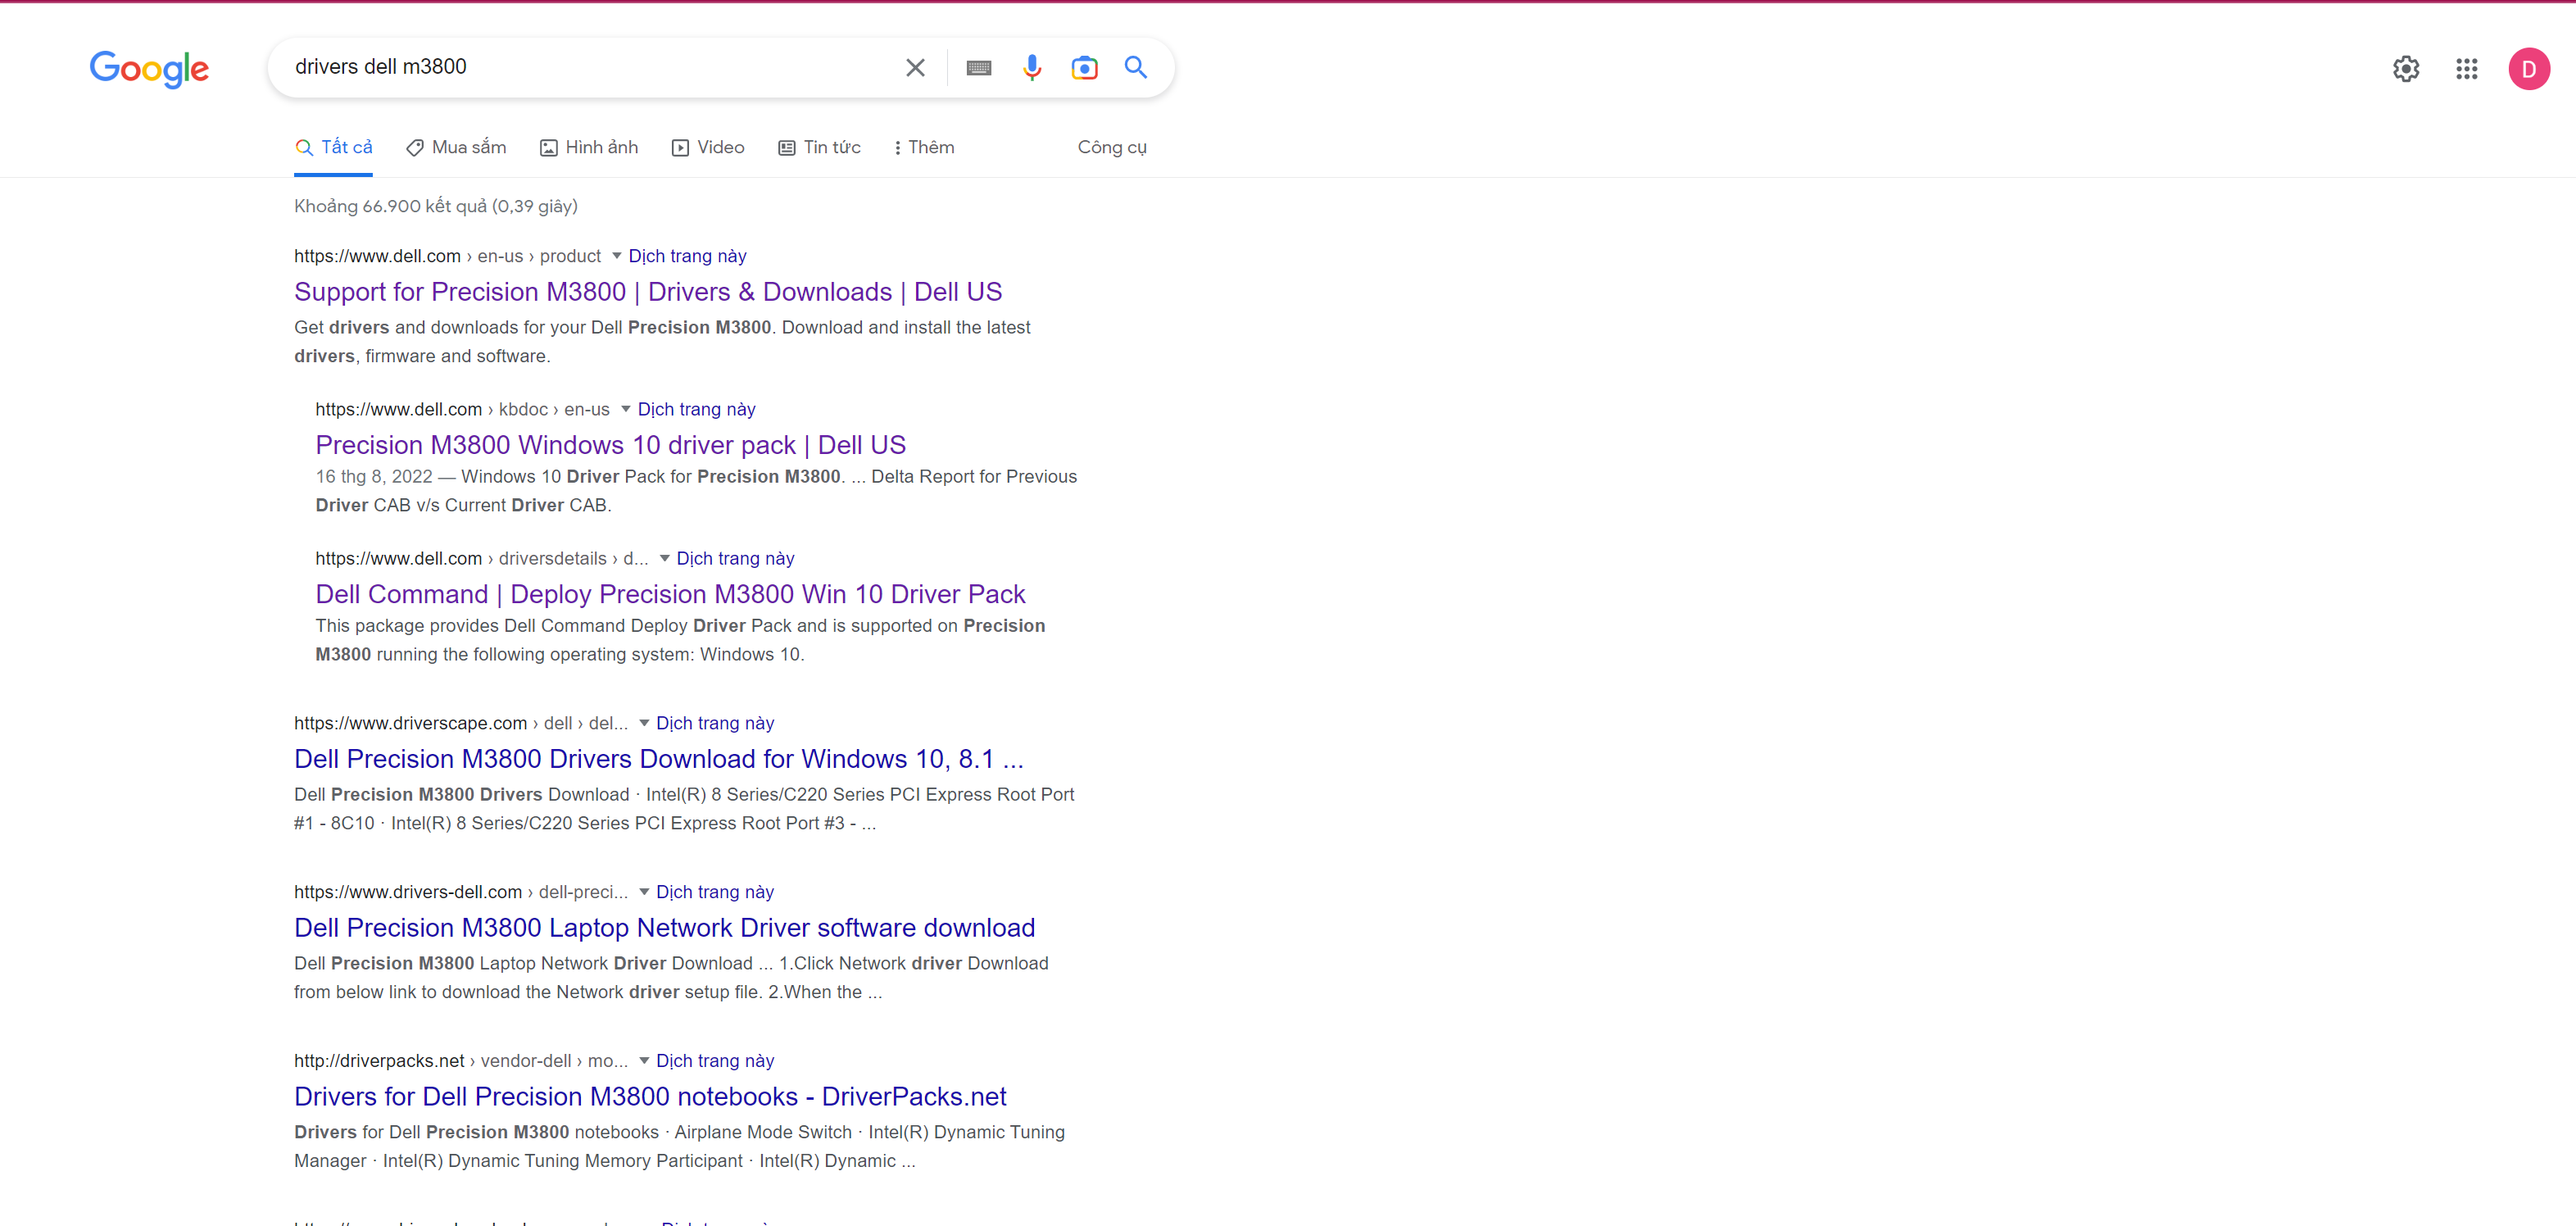This screenshot has width=2576, height=1226.
Task: Open the Google apps grid icon
Action: [x=2467, y=68]
